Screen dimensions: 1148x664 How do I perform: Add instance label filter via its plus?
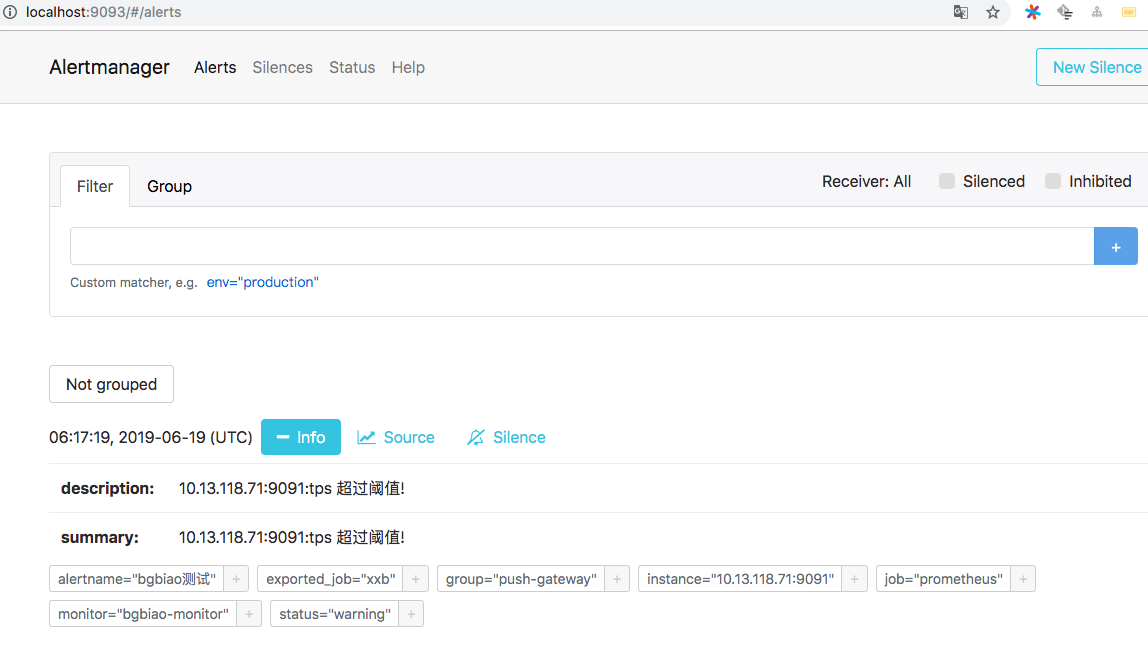(x=854, y=579)
